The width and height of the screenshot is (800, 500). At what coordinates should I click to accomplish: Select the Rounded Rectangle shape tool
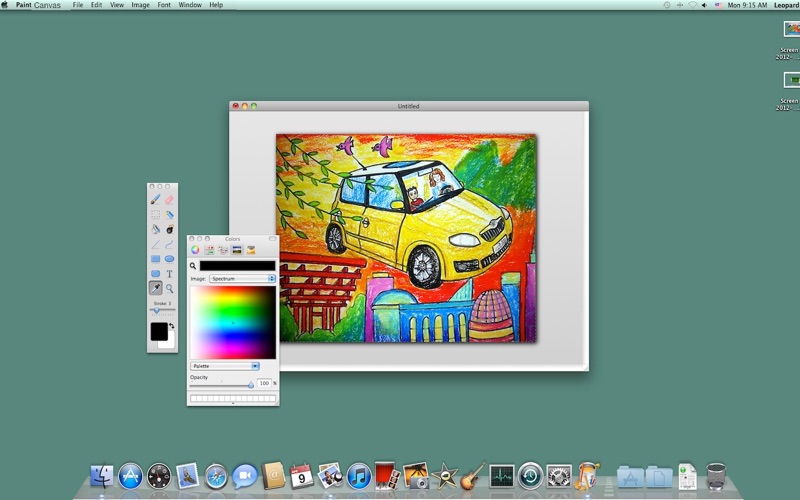[x=156, y=273]
